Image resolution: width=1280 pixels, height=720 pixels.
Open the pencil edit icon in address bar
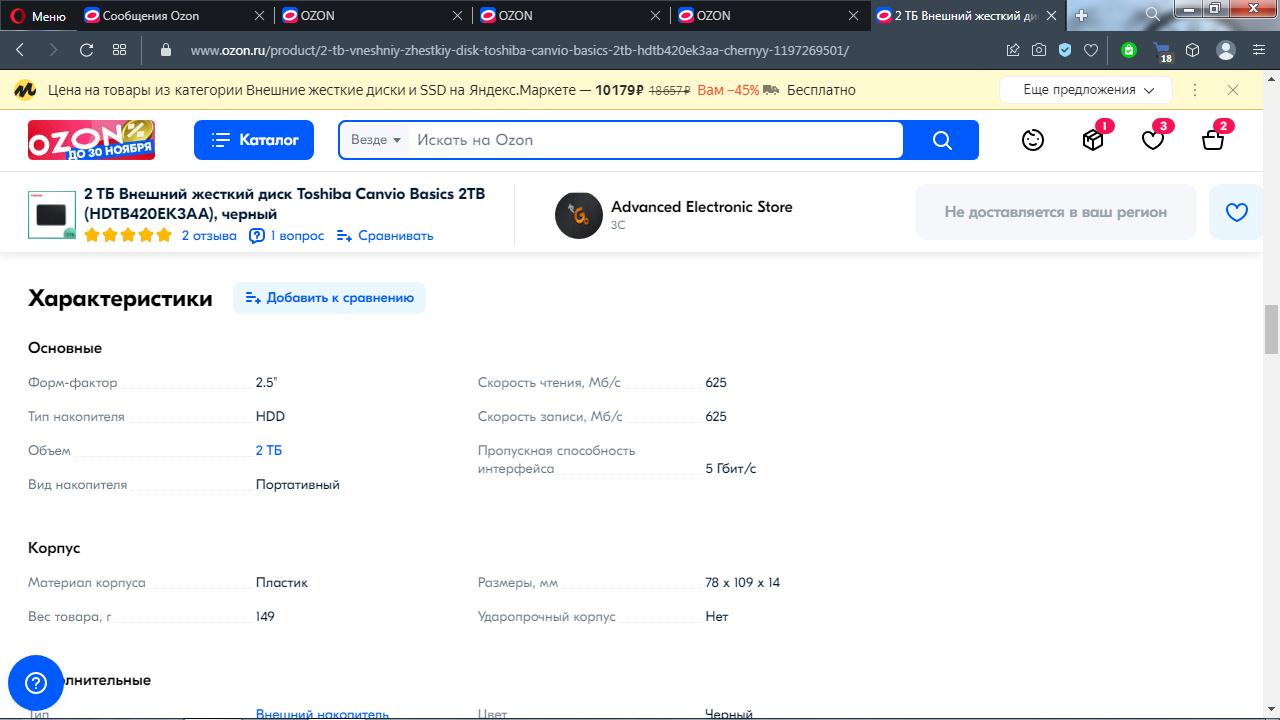1013,50
